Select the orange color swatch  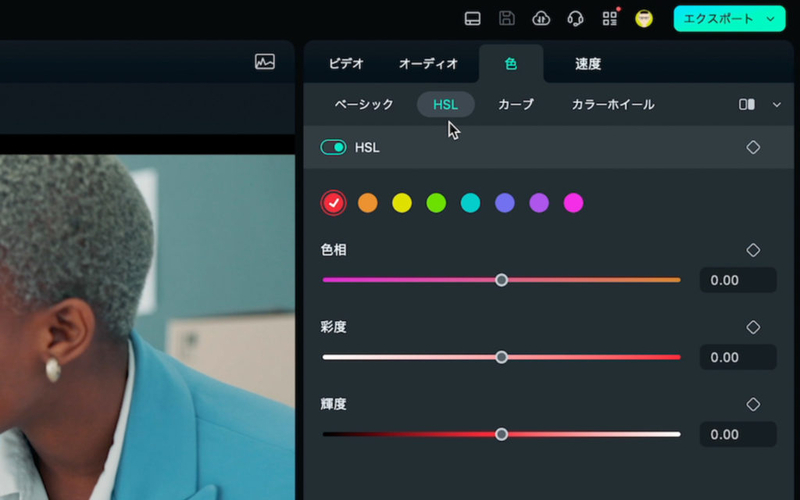point(368,203)
